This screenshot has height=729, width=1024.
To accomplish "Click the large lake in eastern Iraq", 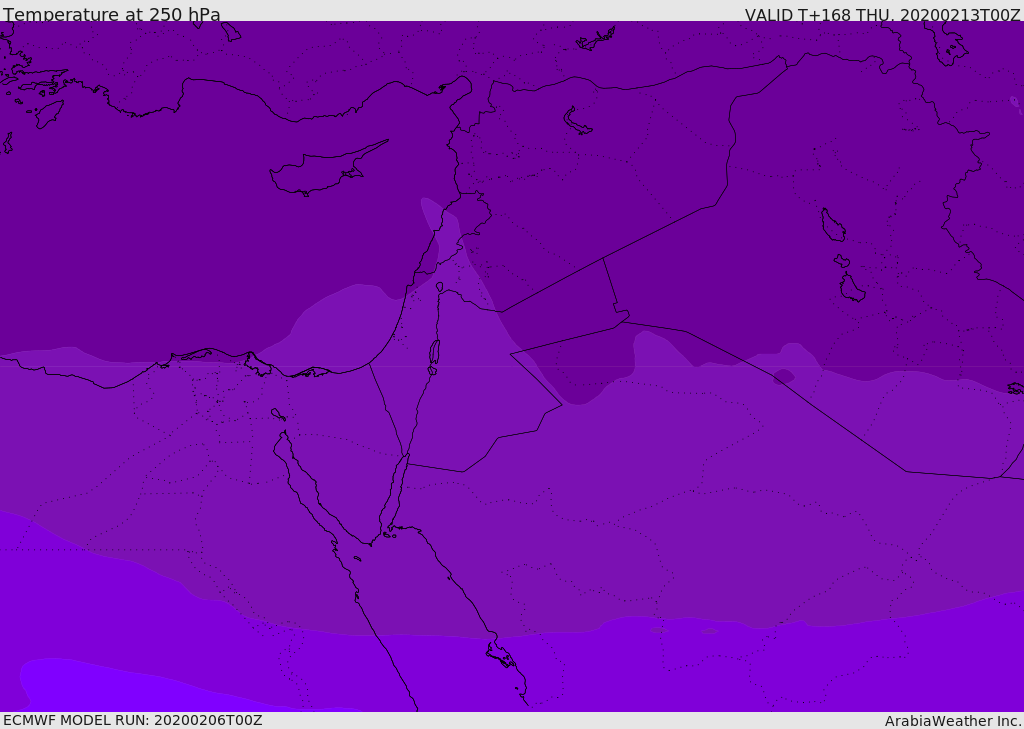I will (x=833, y=225).
